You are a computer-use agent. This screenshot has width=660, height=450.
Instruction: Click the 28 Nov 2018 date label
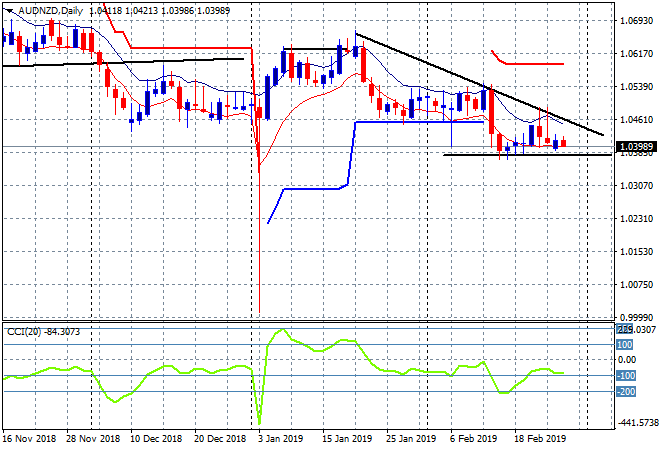coord(93,438)
